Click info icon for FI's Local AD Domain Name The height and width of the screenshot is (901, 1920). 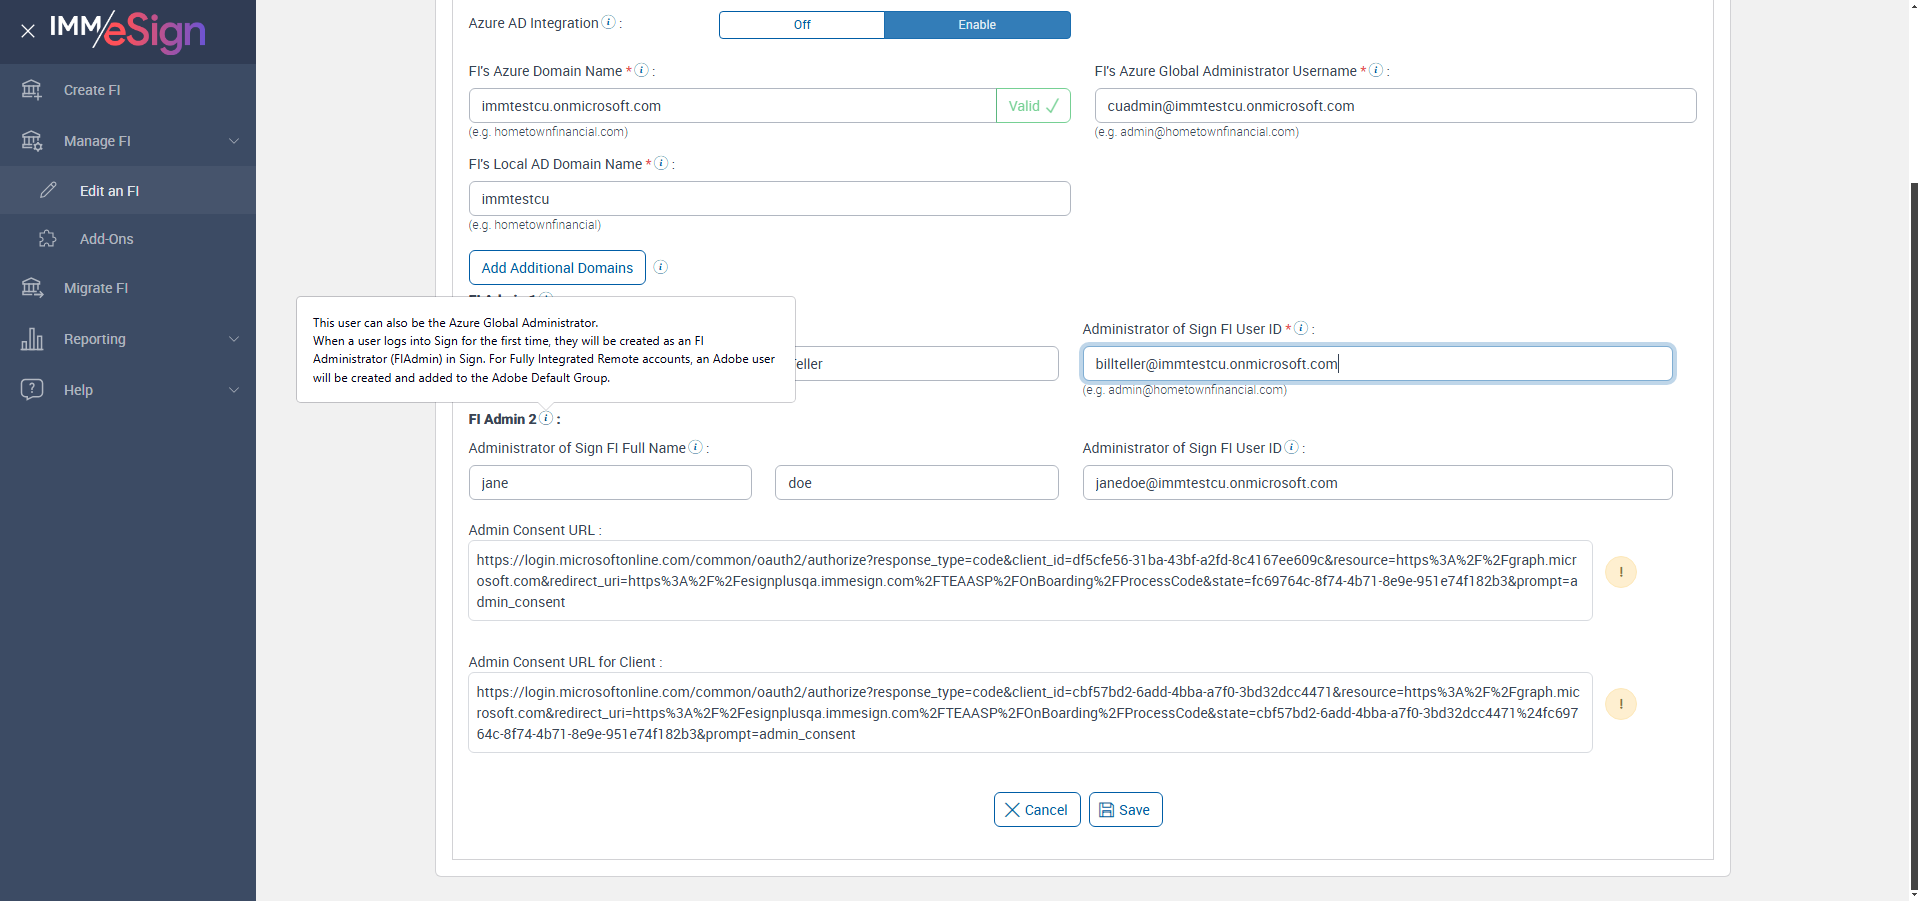tap(661, 163)
